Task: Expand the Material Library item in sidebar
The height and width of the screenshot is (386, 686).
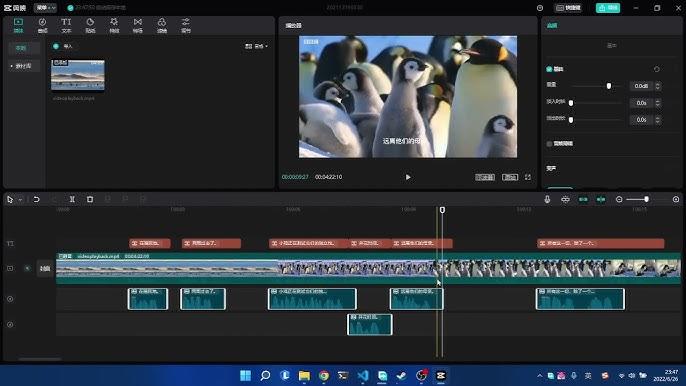Action: [23, 66]
